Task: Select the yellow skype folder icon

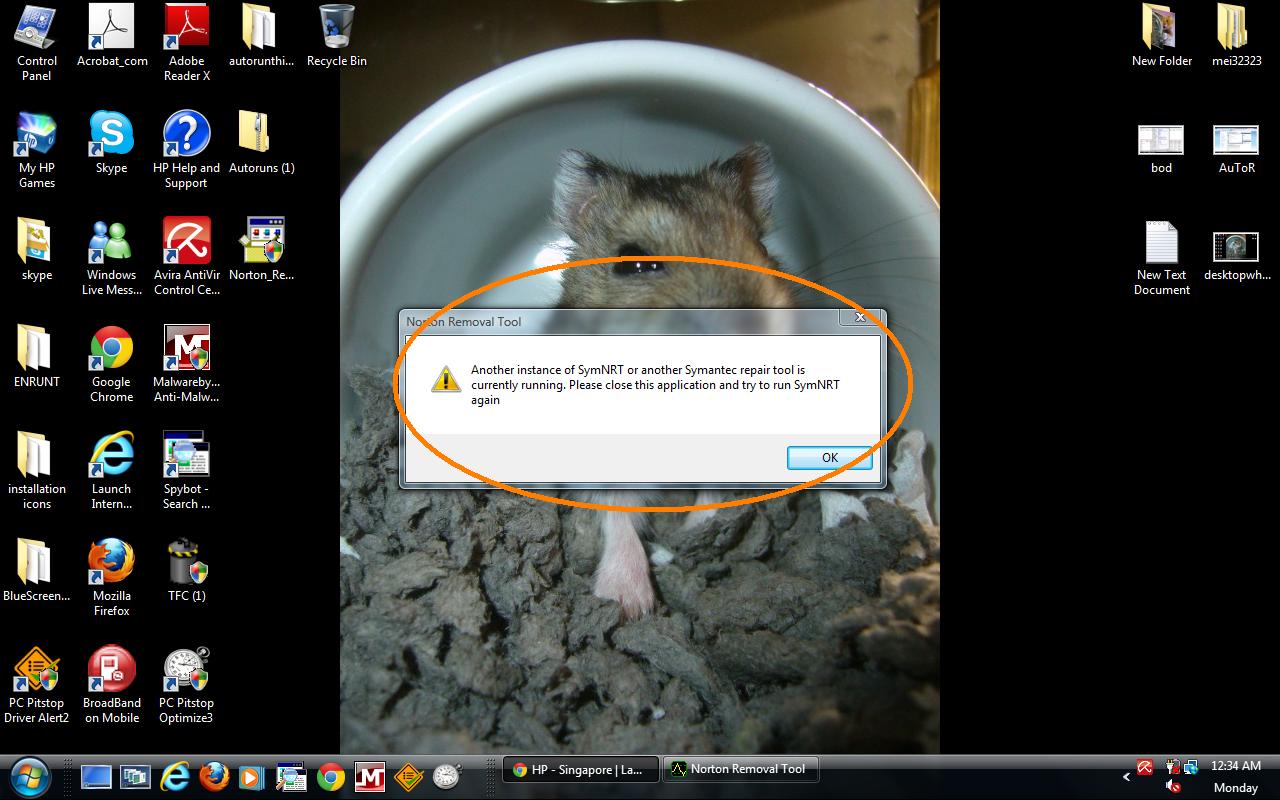Action: (x=36, y=249)
